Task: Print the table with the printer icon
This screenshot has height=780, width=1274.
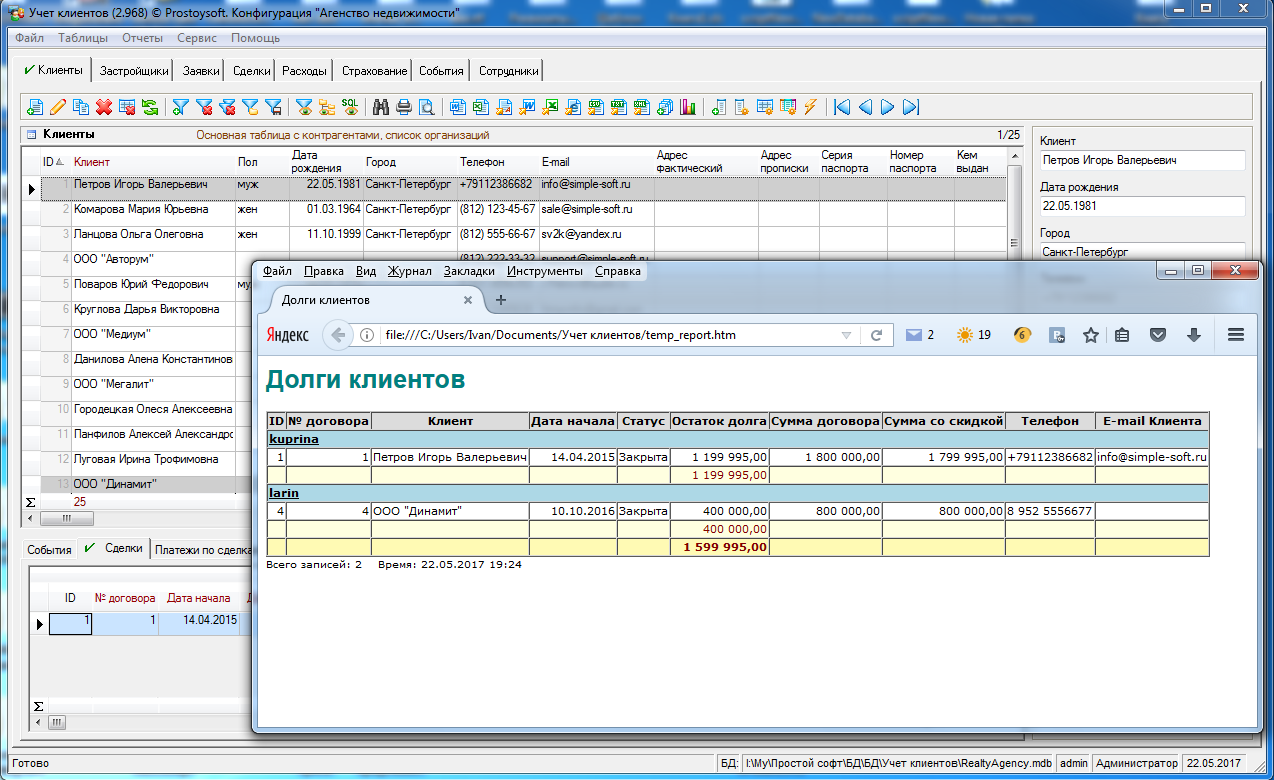Action: (x=404, y=107)
